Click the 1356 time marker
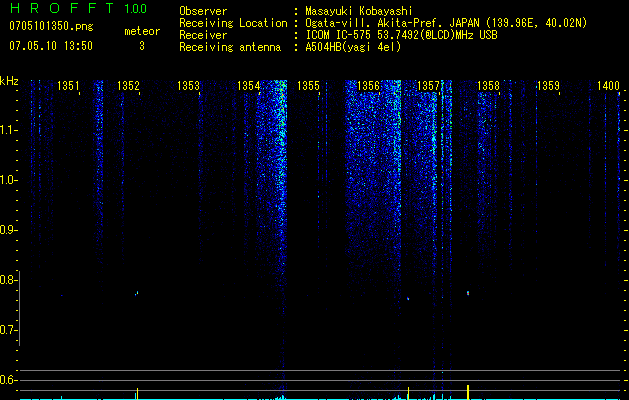The height and width of the screenshot is (400, 629). click(368, 86)
